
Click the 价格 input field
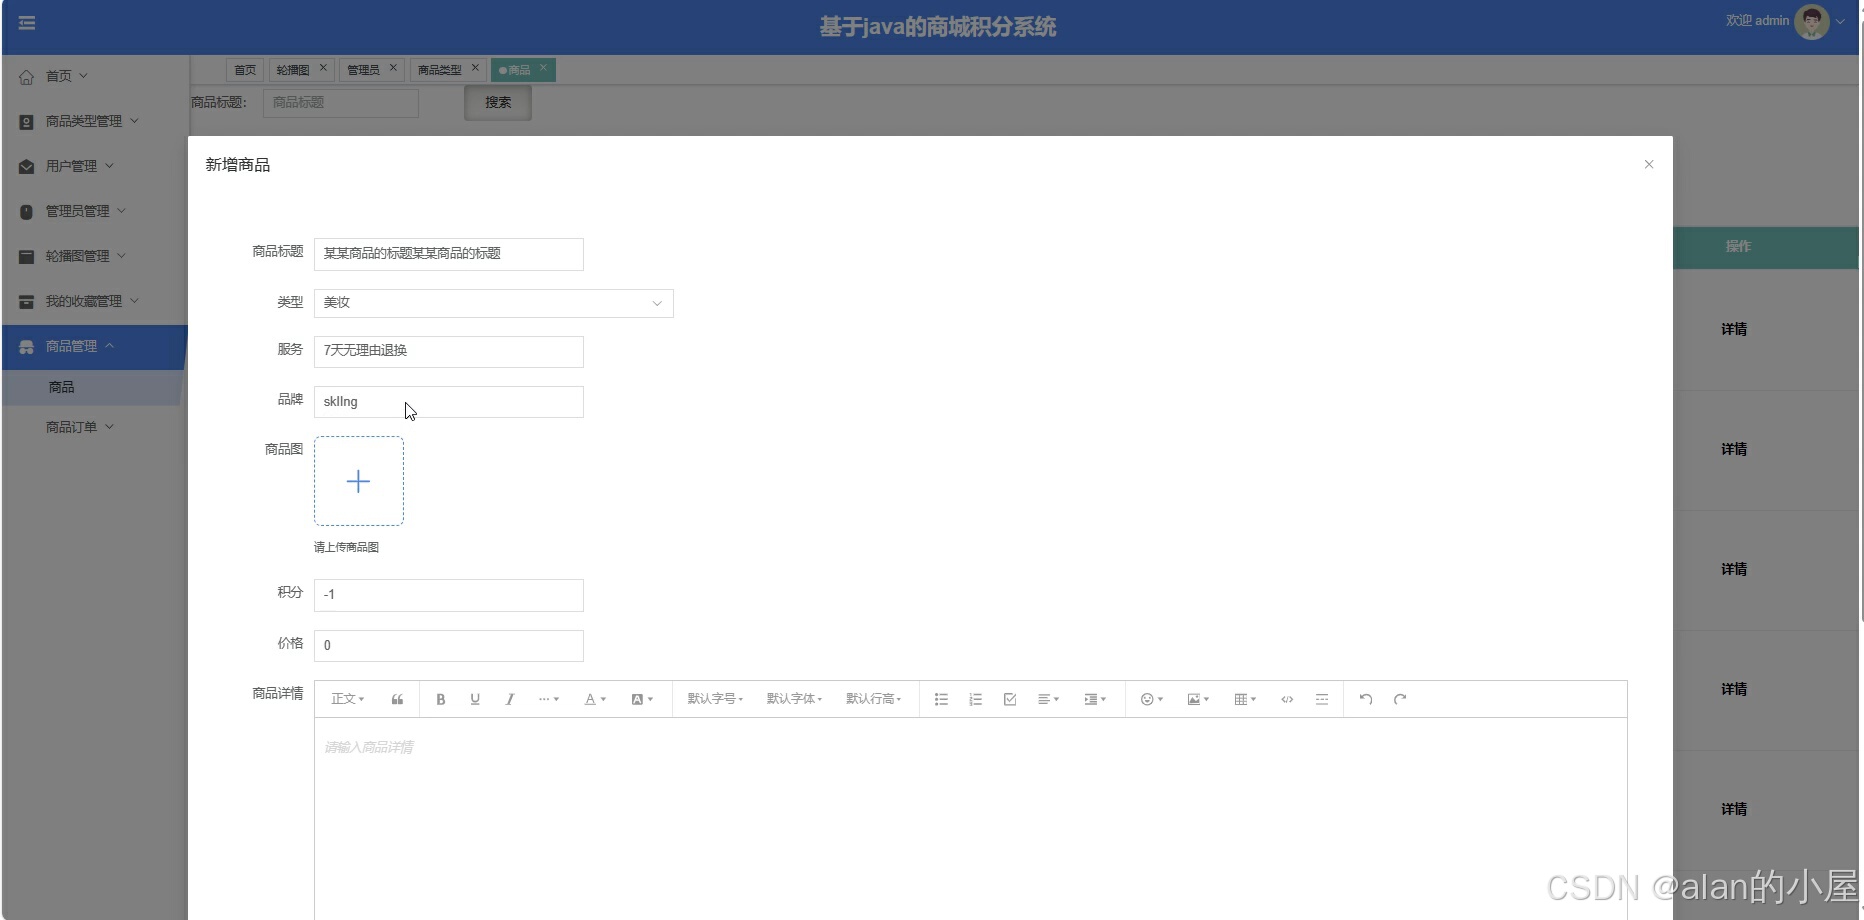[x=449, y=646]
